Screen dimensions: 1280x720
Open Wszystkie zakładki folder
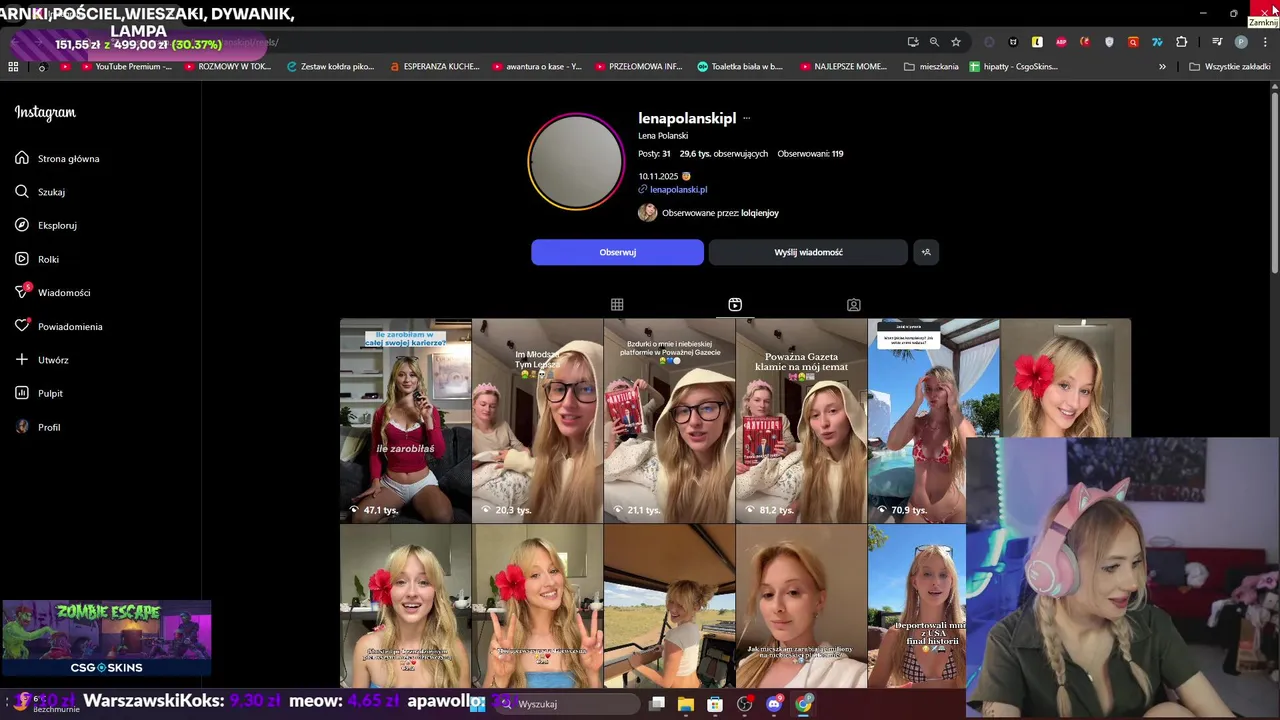click(x=1229, y=67)
